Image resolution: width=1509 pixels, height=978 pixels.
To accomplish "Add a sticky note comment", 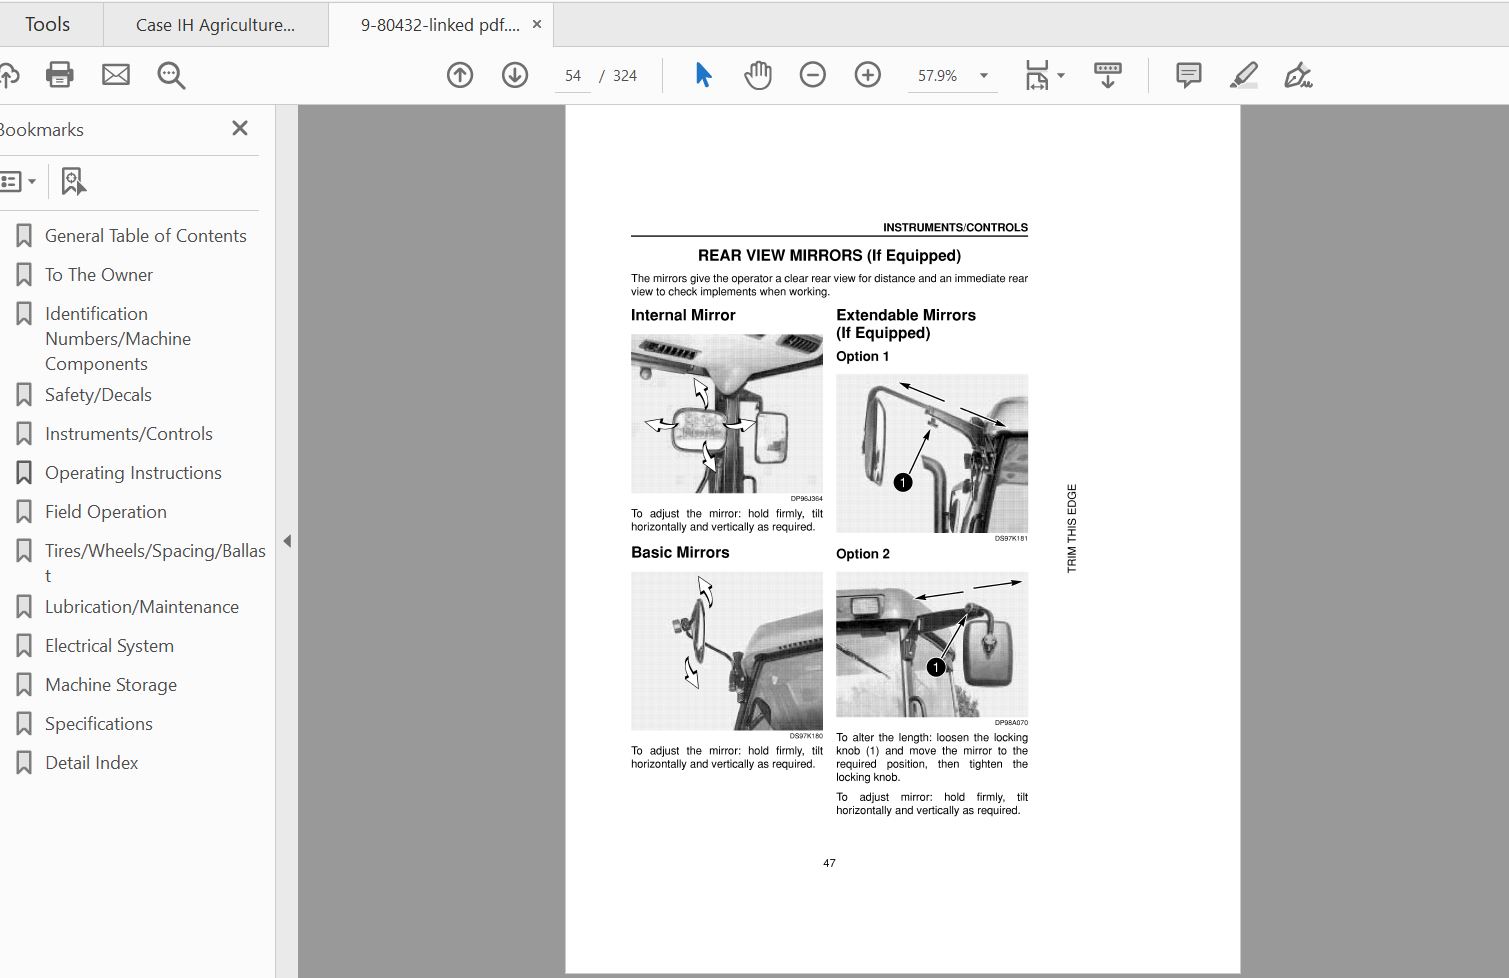I will (1189, 75).
